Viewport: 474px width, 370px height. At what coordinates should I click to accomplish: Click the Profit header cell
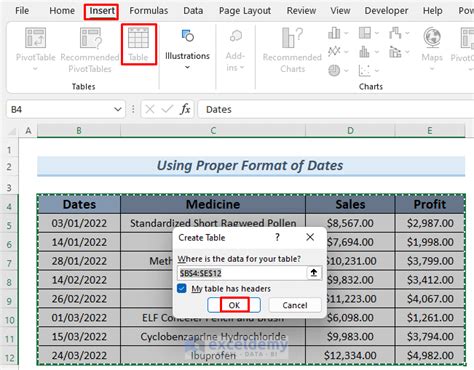click(430, 204)
